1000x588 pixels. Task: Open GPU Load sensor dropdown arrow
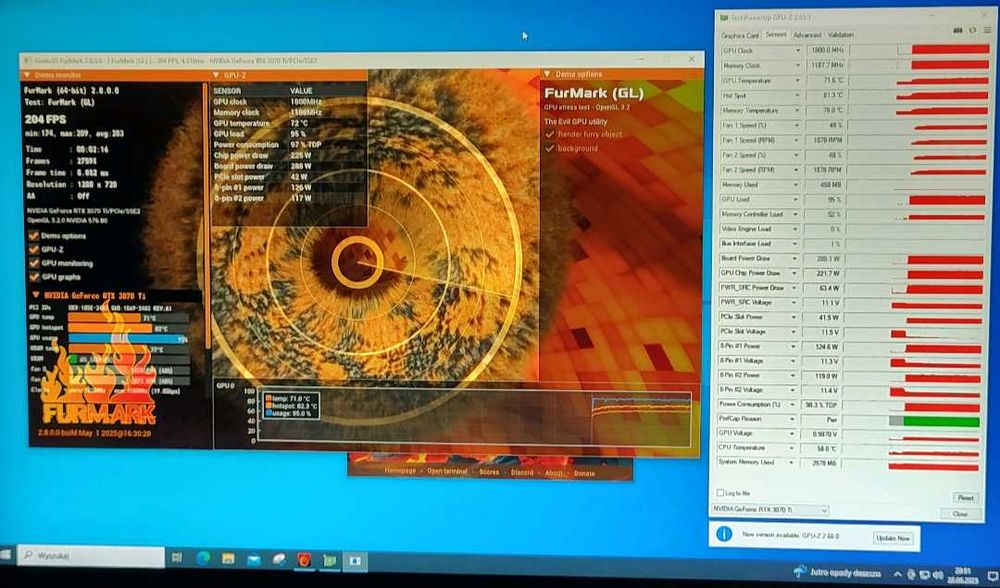click(x=796, y=200)
